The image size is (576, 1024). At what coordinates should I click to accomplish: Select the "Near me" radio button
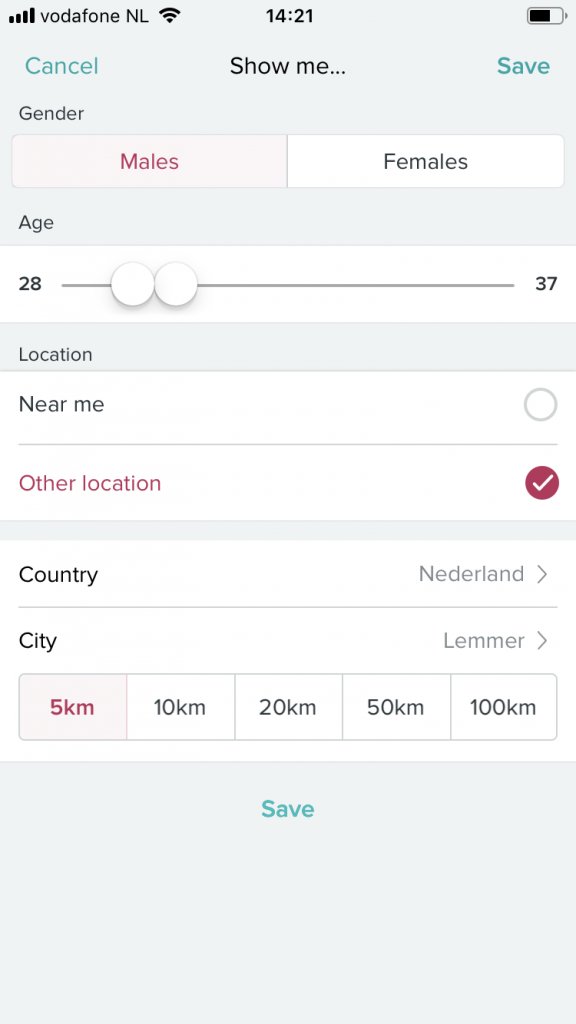pyautogui.click(x=540, y=405)
